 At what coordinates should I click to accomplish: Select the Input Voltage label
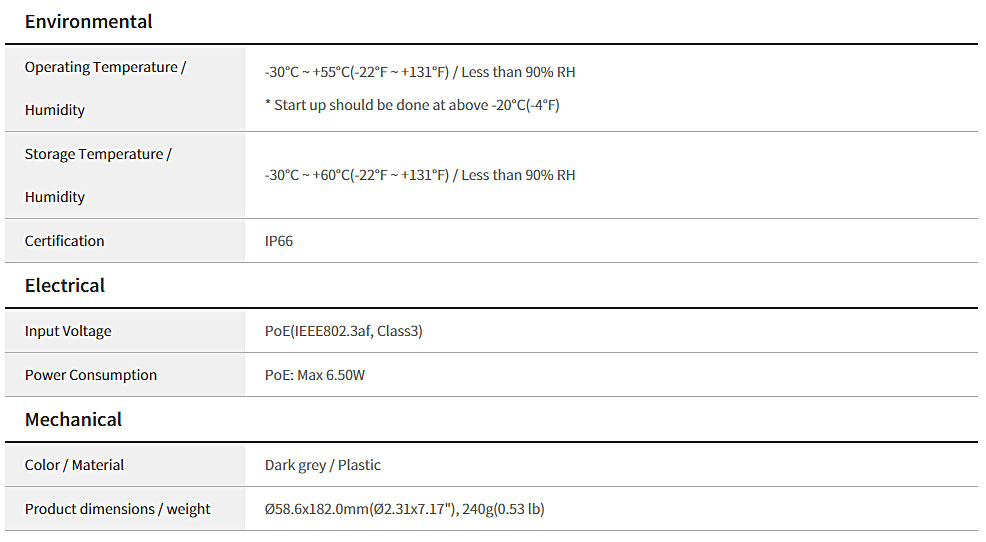pos(68,331)
